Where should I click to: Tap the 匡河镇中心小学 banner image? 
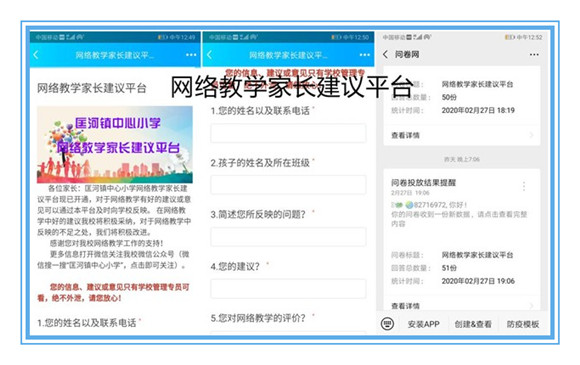(x=115, y=145)
